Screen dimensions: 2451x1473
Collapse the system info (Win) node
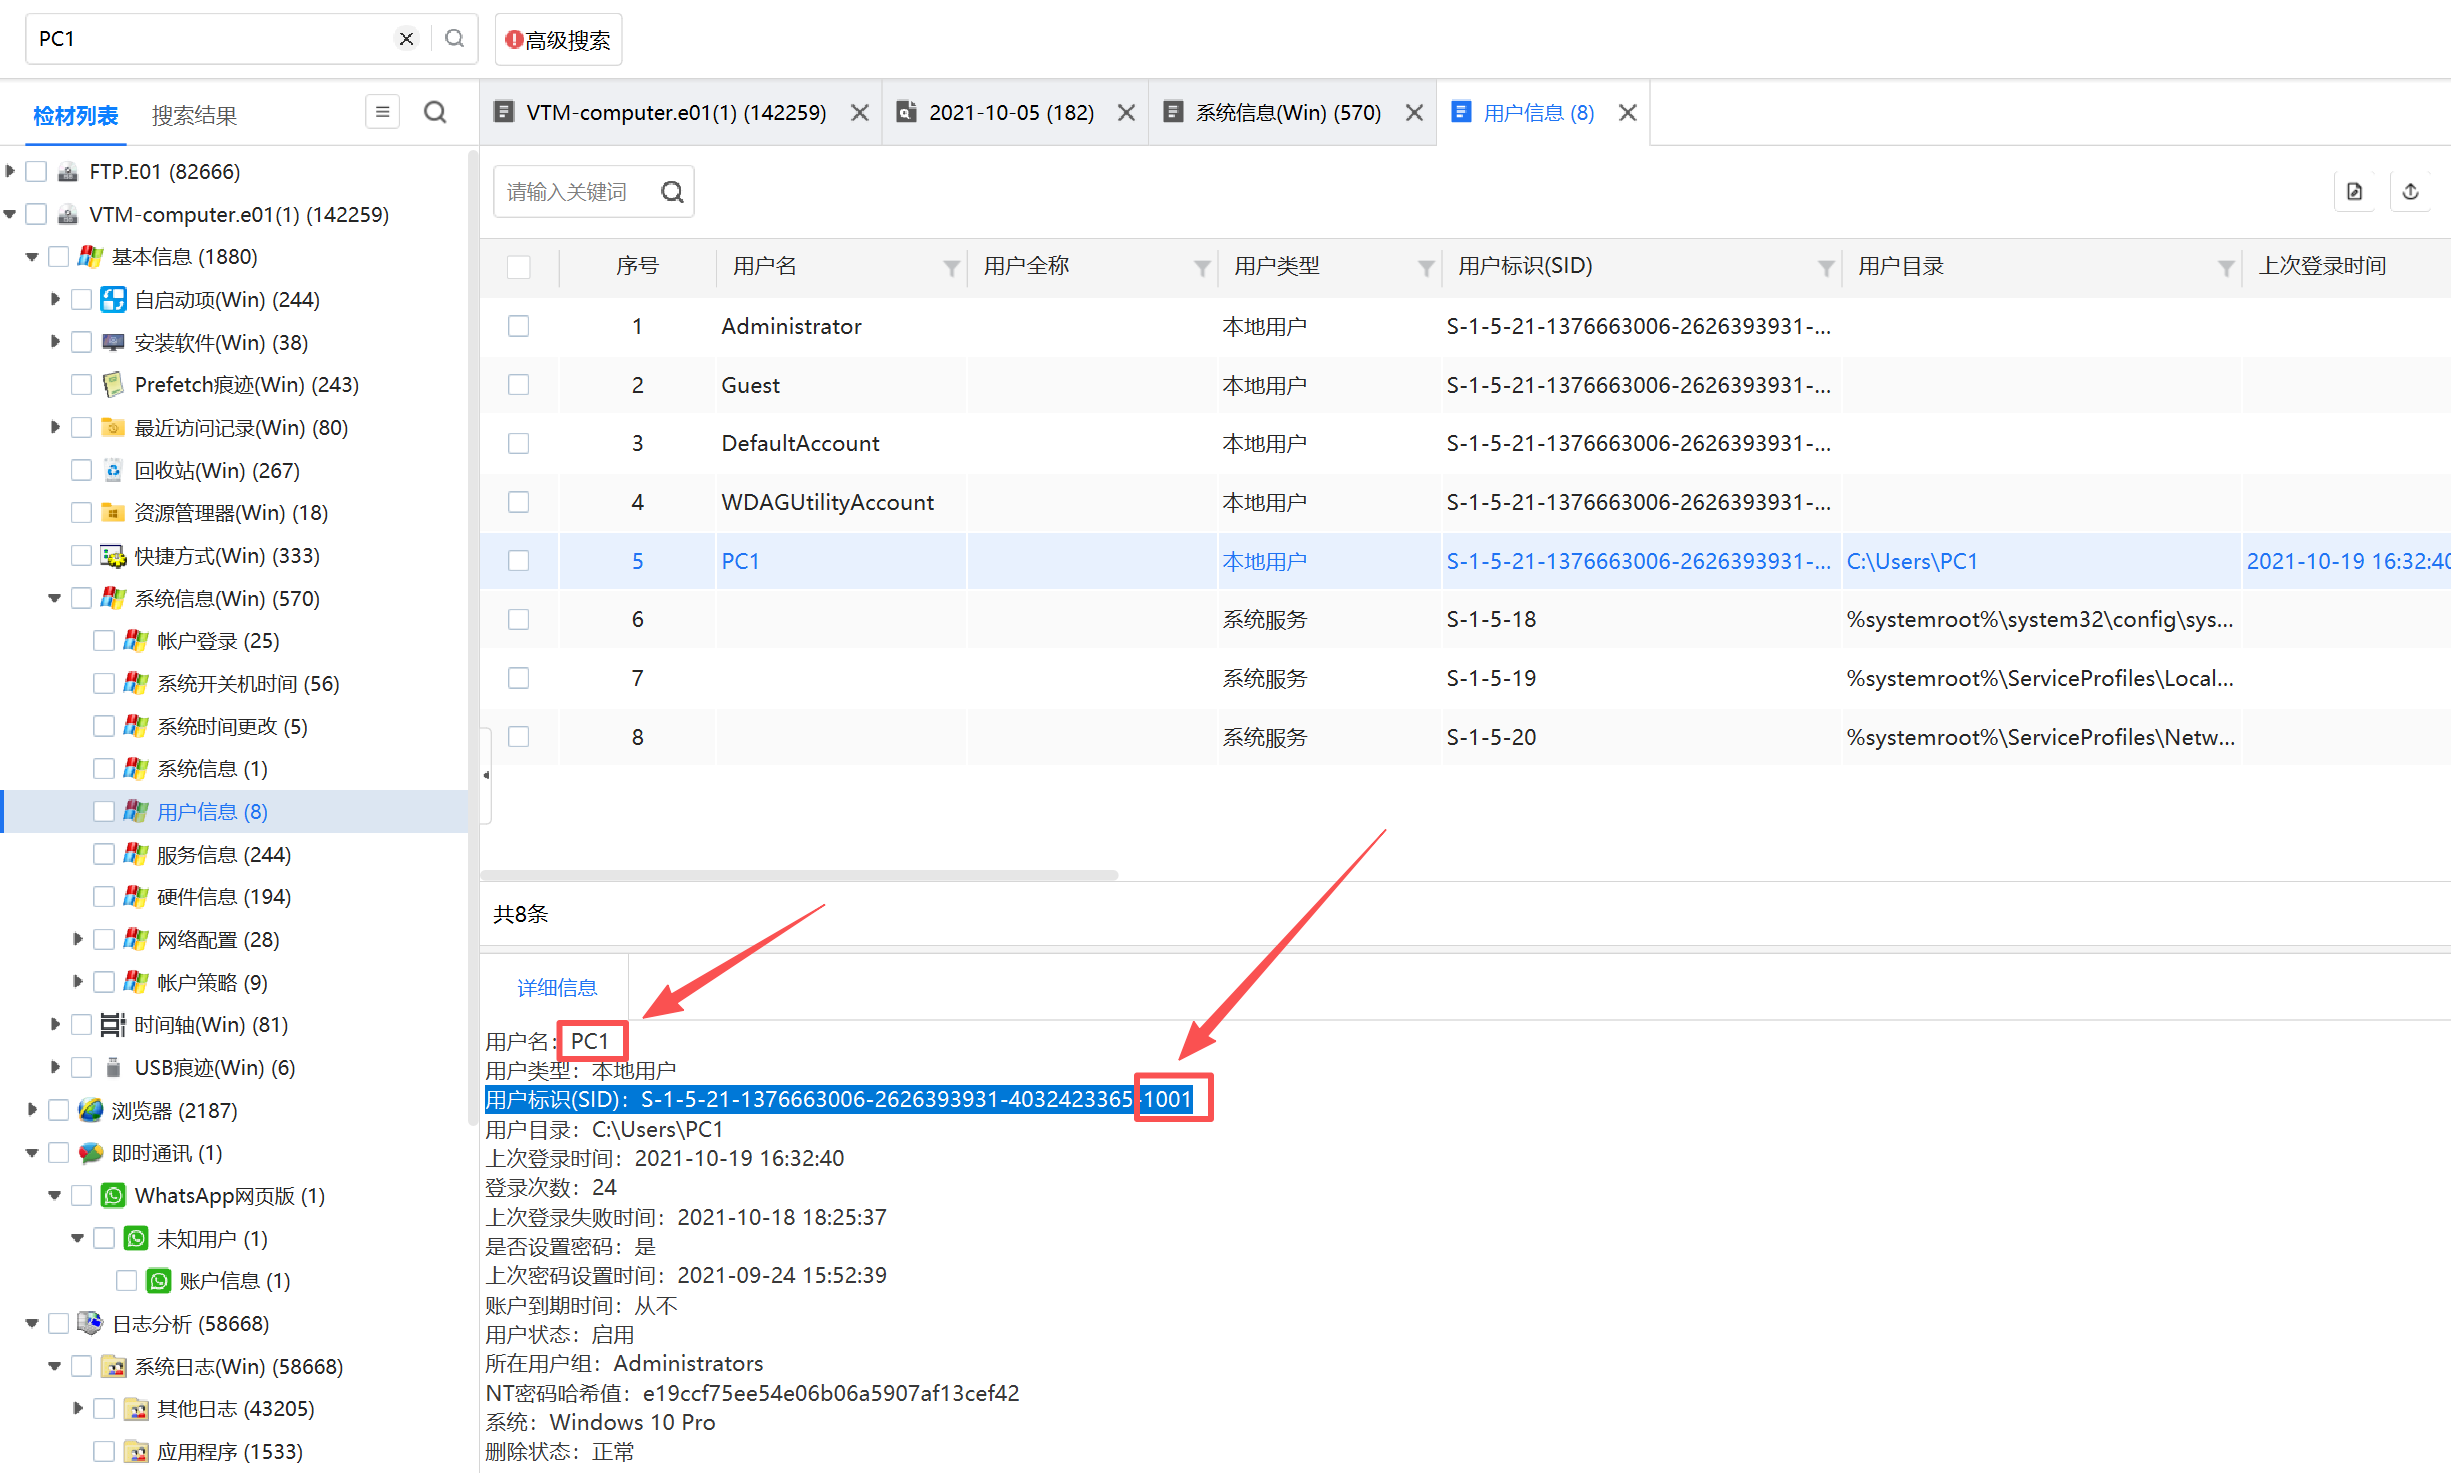pyautogui.click(x=55, y=599)
